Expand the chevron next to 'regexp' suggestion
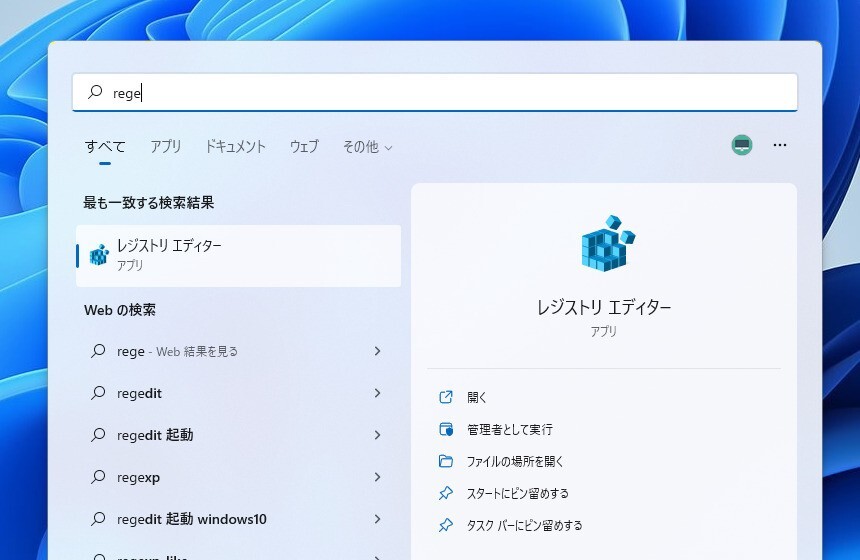Screen dimensions: 860x560 377,477
